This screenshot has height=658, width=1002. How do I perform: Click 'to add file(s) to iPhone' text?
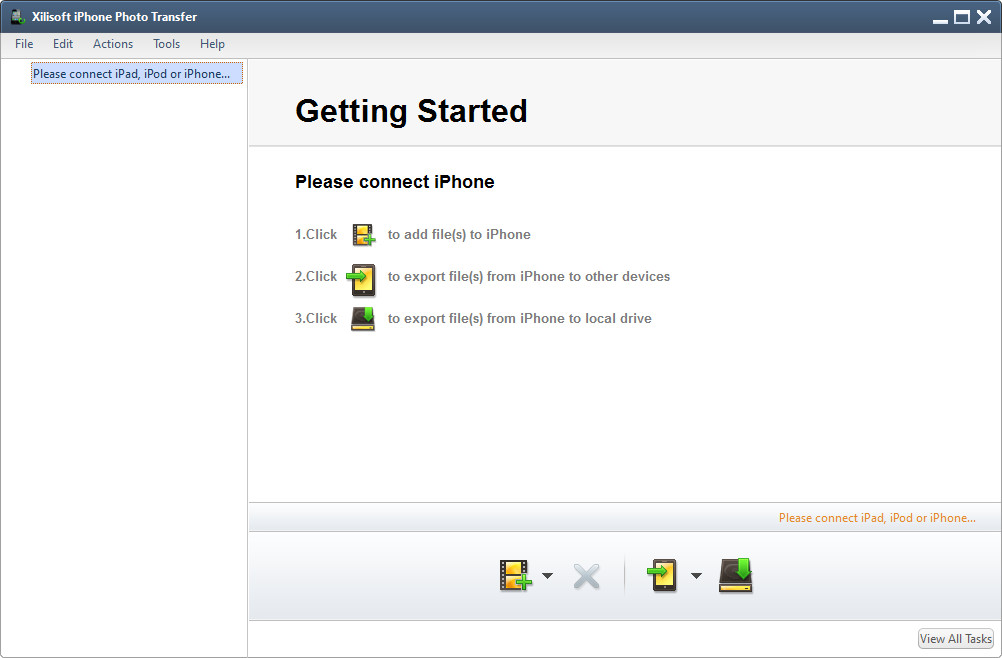[459, 234]
